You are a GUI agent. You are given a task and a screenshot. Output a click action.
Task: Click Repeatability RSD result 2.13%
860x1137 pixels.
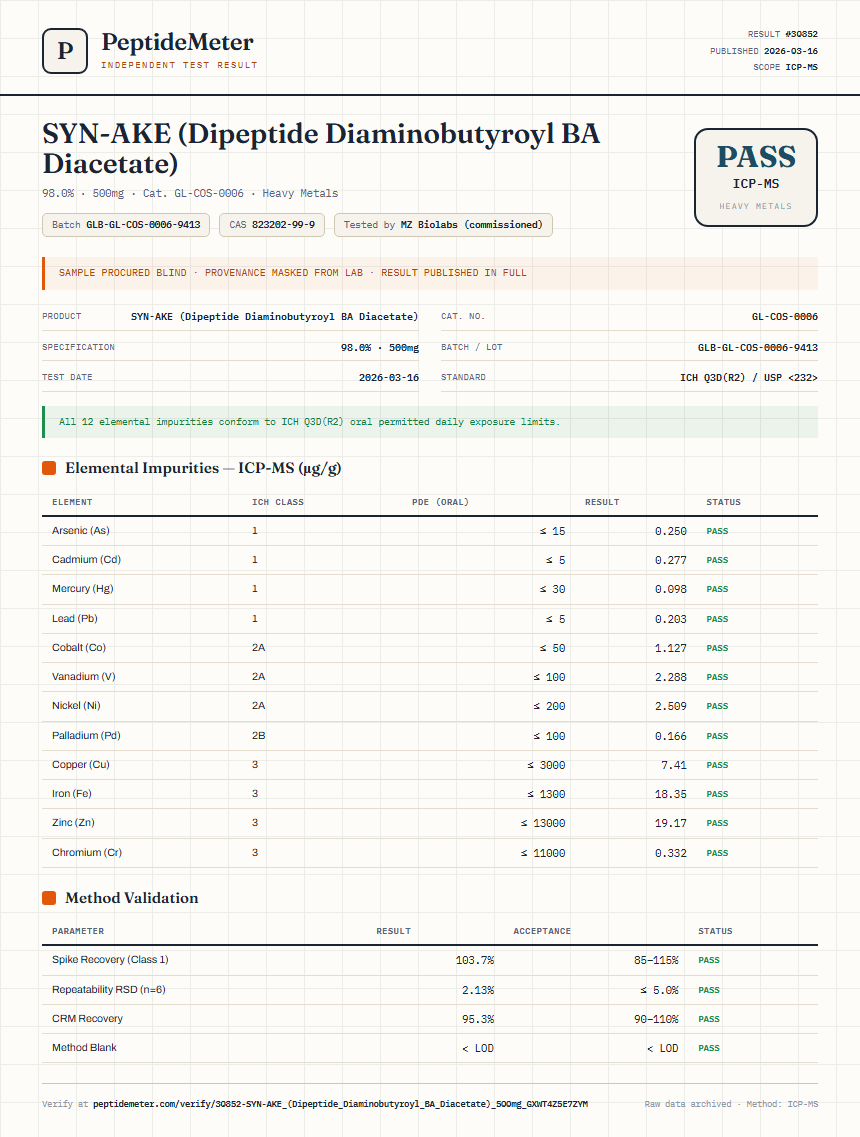pyautogui.click(x=478, y=991)
